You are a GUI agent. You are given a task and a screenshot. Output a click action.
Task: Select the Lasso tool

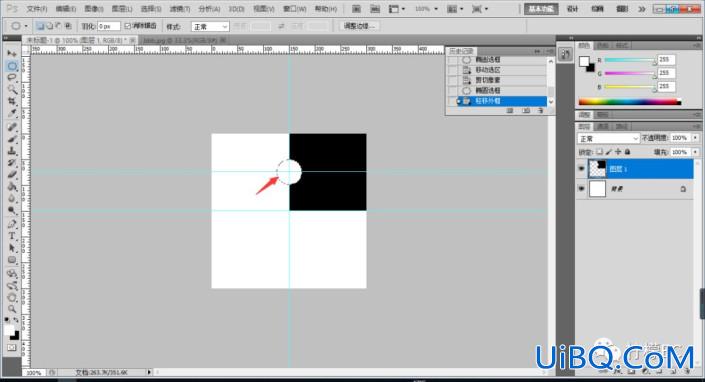(12, 78)
